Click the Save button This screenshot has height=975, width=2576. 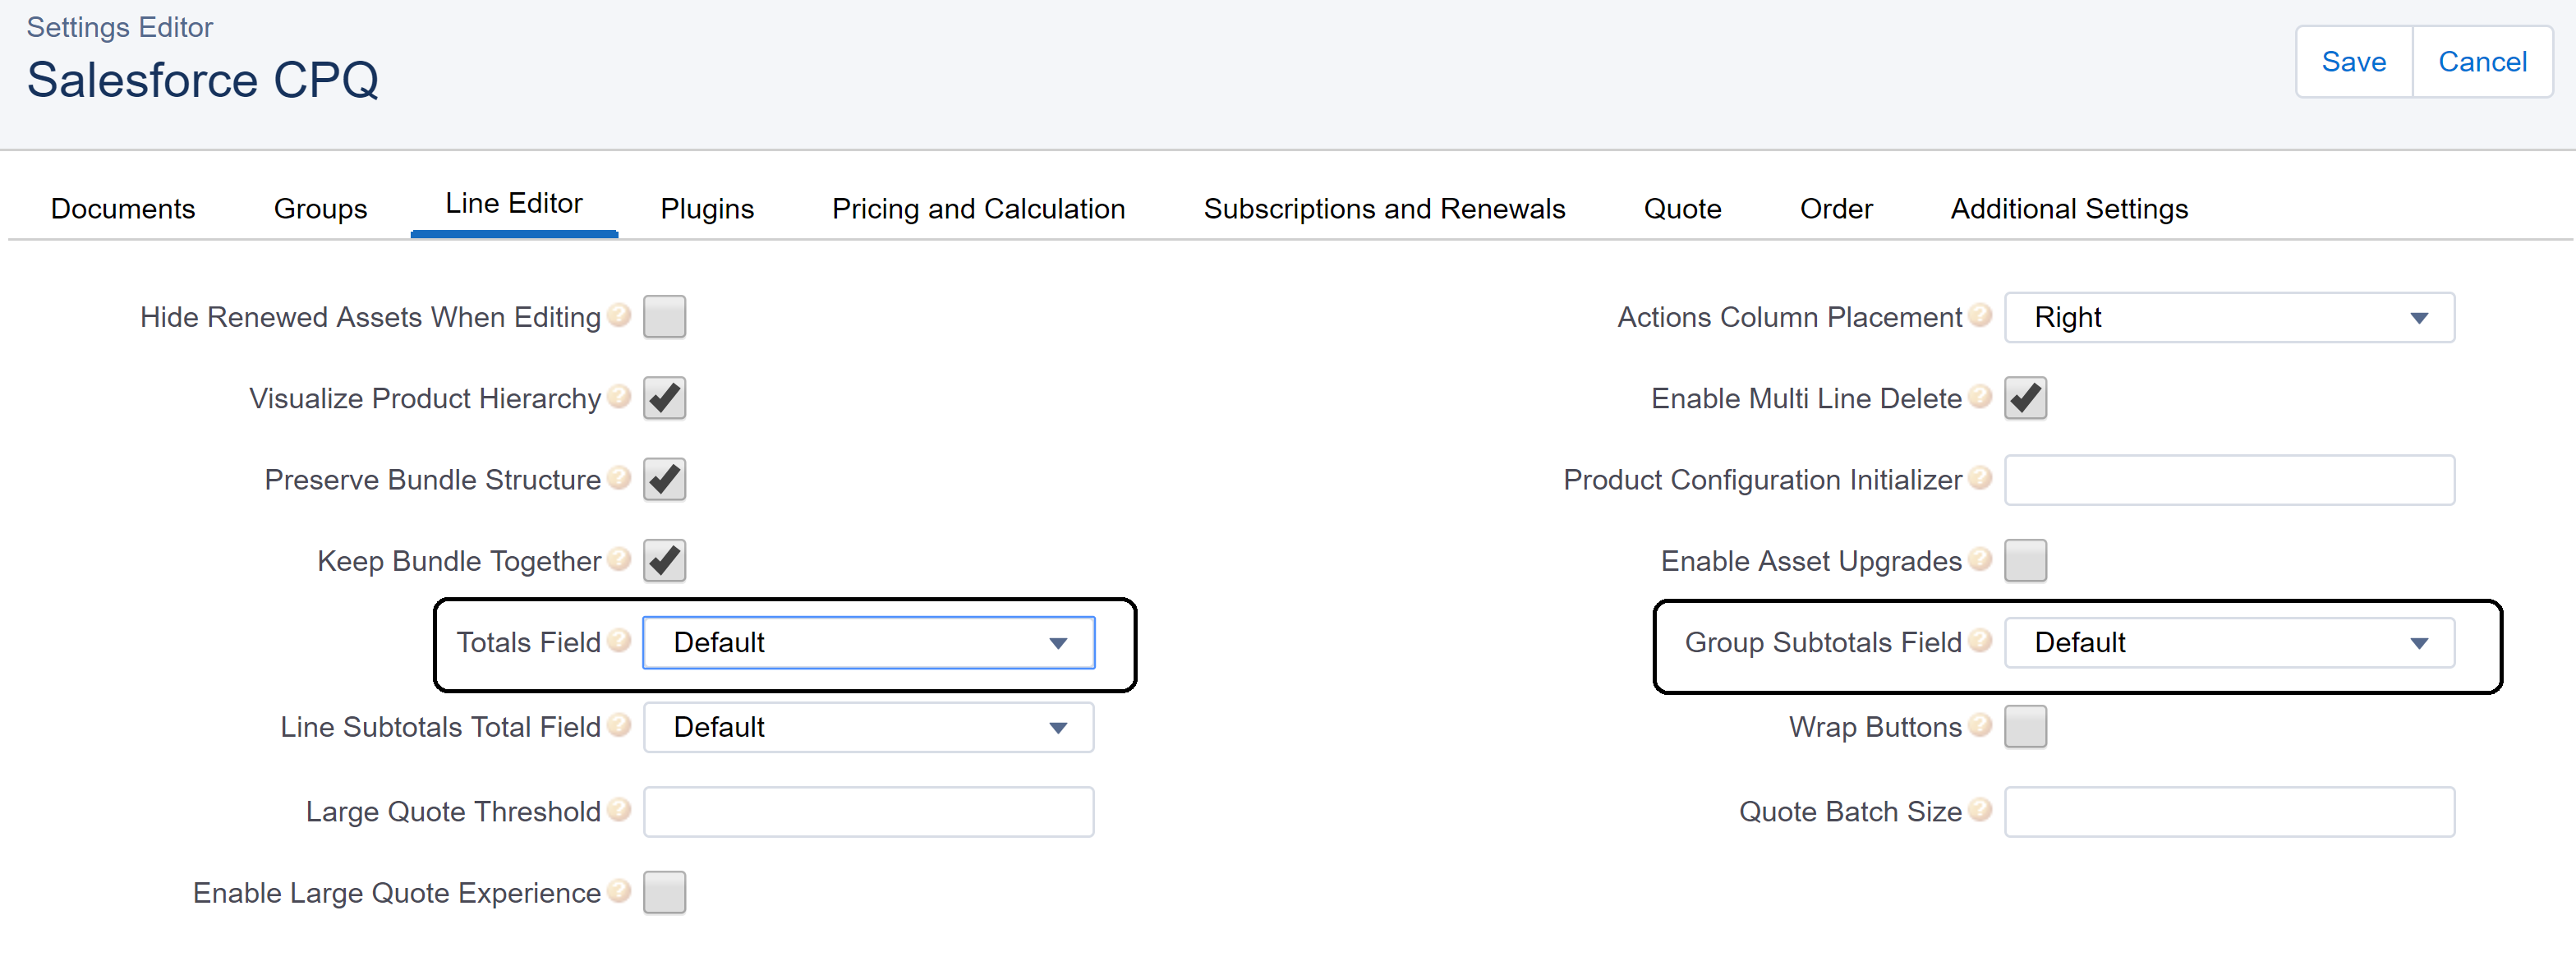2353,62
